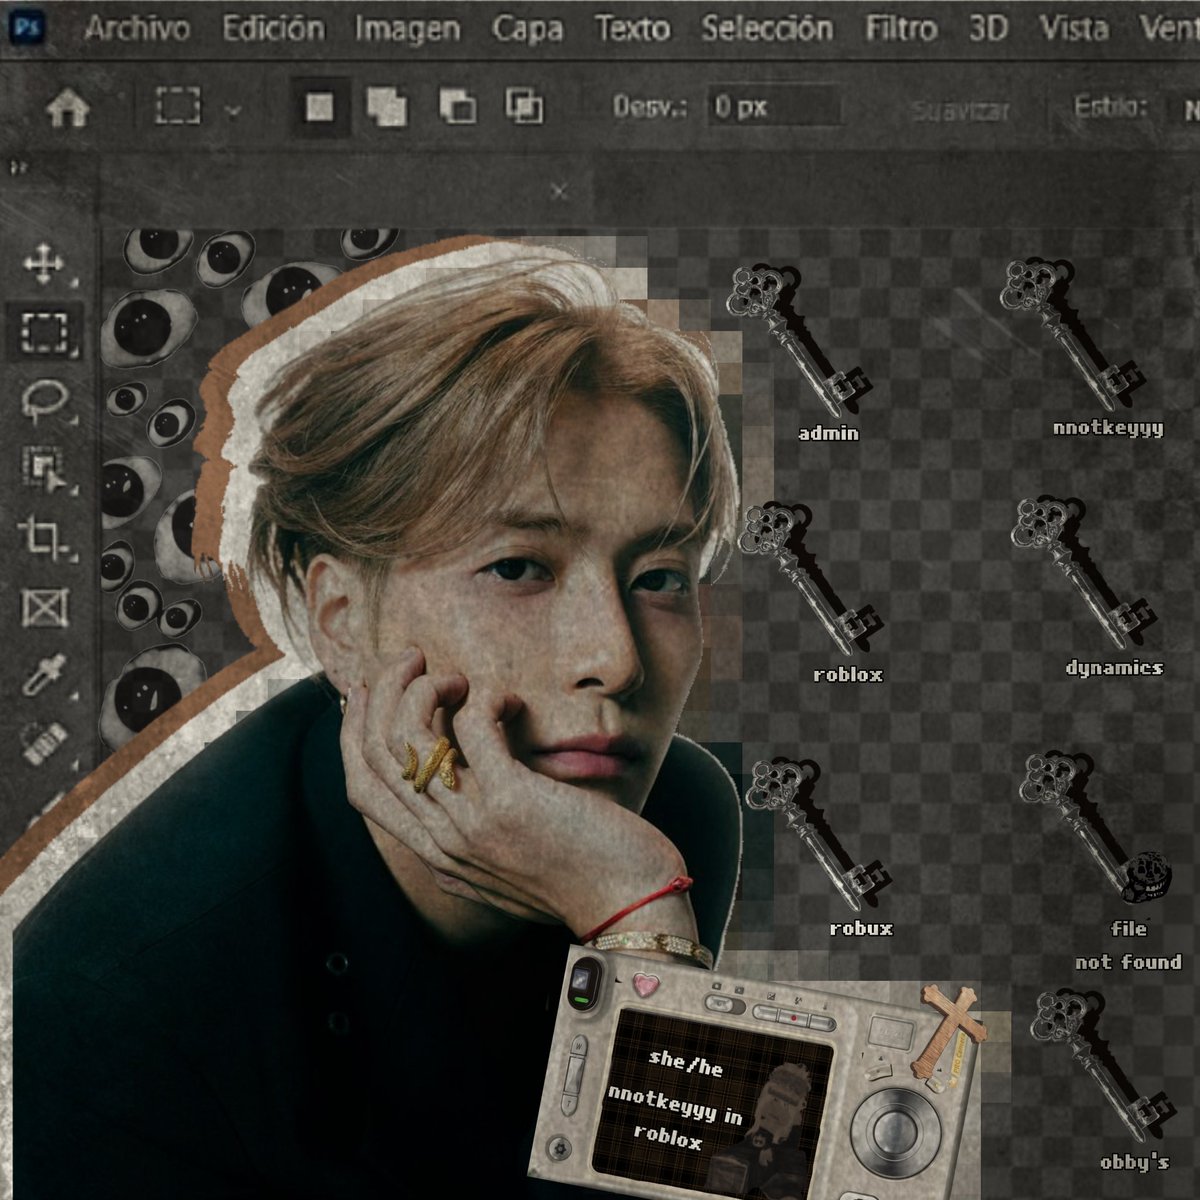This screenshot has height=1200, width=1200.
Task: Click the key icon labeled robux
Action: (x=816, y=835)
